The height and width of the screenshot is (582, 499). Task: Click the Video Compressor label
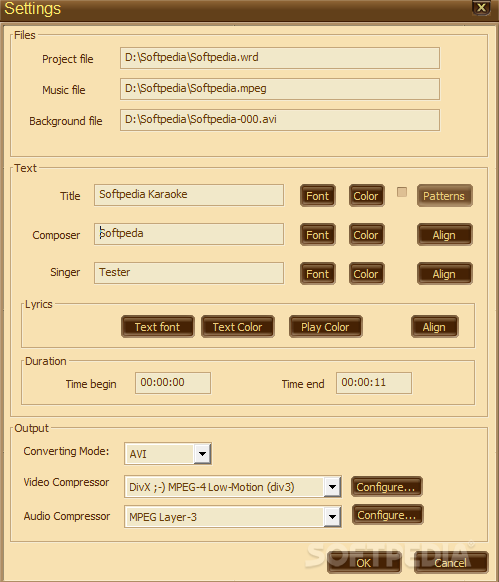click(66, 482)
